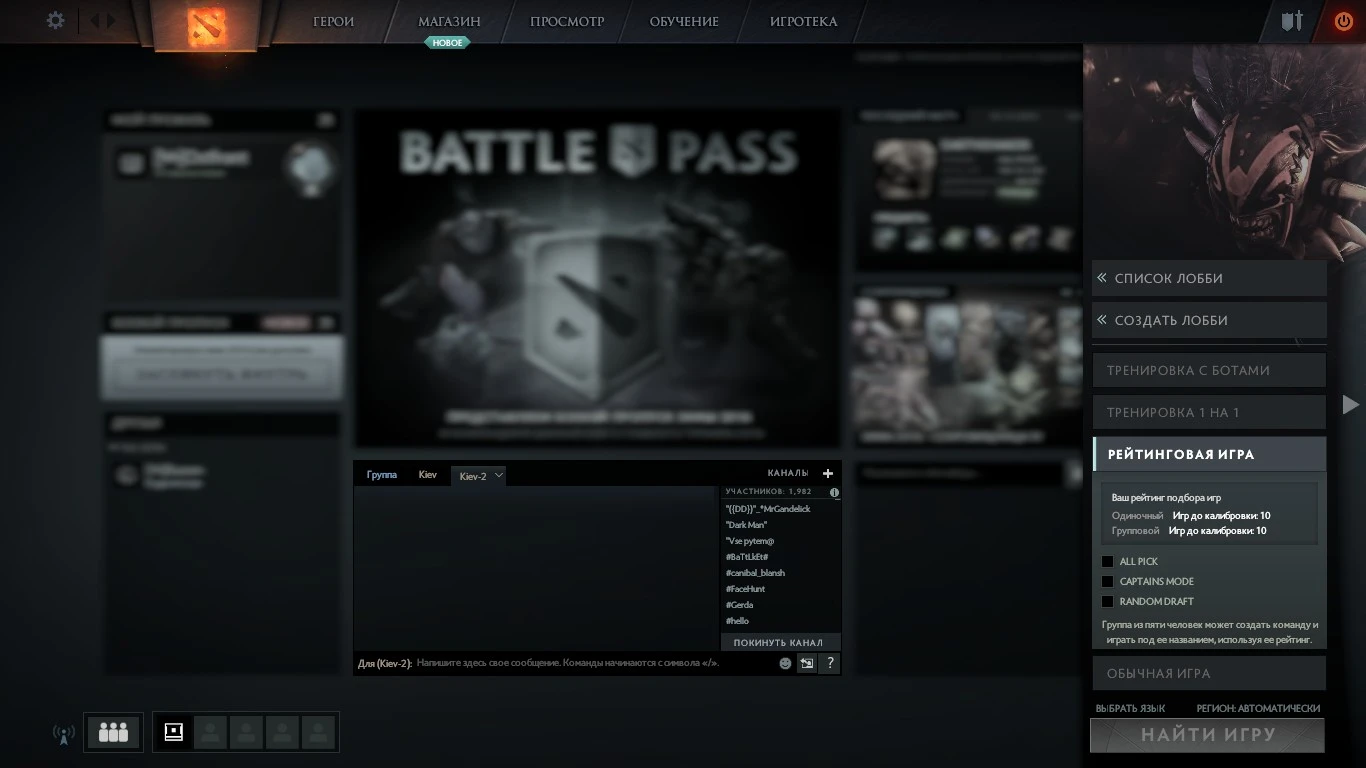Click ПОКИНУТЬ КАНАЛ to leave channel

(x=778, y=642)
